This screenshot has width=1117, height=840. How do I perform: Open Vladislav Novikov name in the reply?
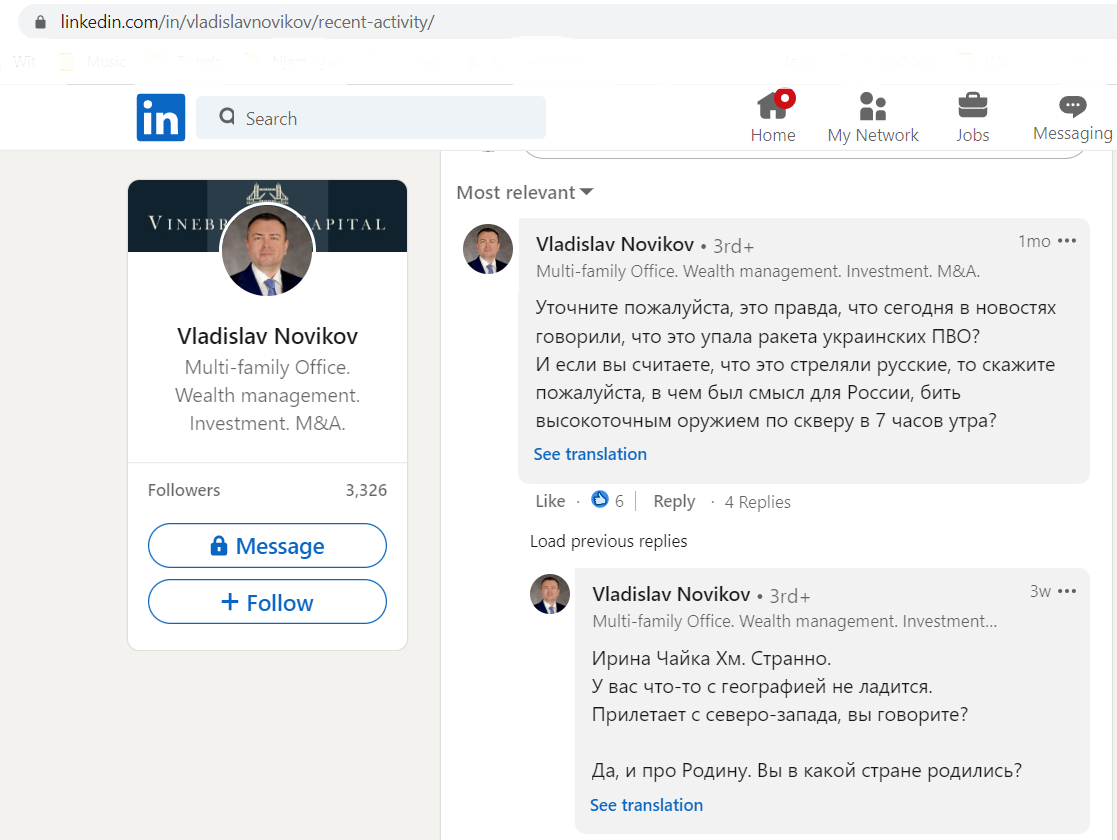pyautogui.click(x=671, y=594)
